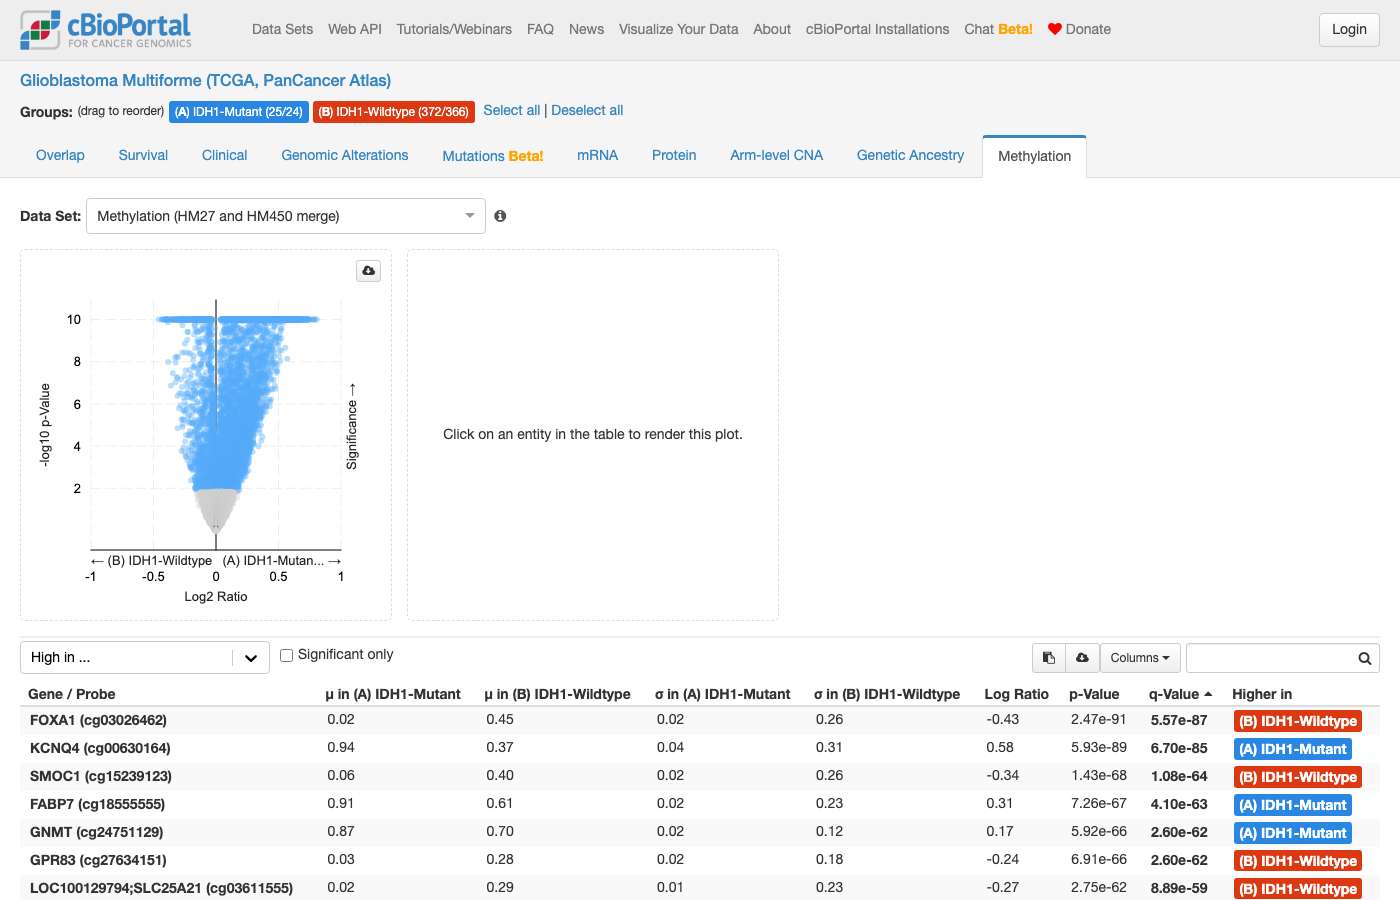The height and width of the screenshot is (900, 1400).
Task: Open the Data Sets menu item
Action: coord(282,29)
